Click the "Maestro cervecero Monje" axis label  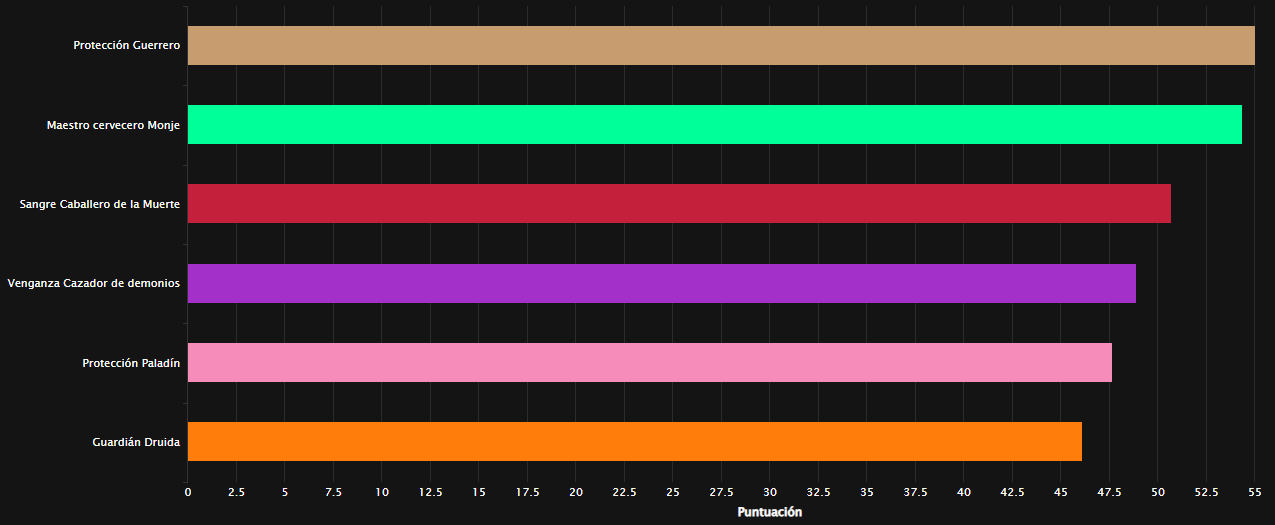113,125
